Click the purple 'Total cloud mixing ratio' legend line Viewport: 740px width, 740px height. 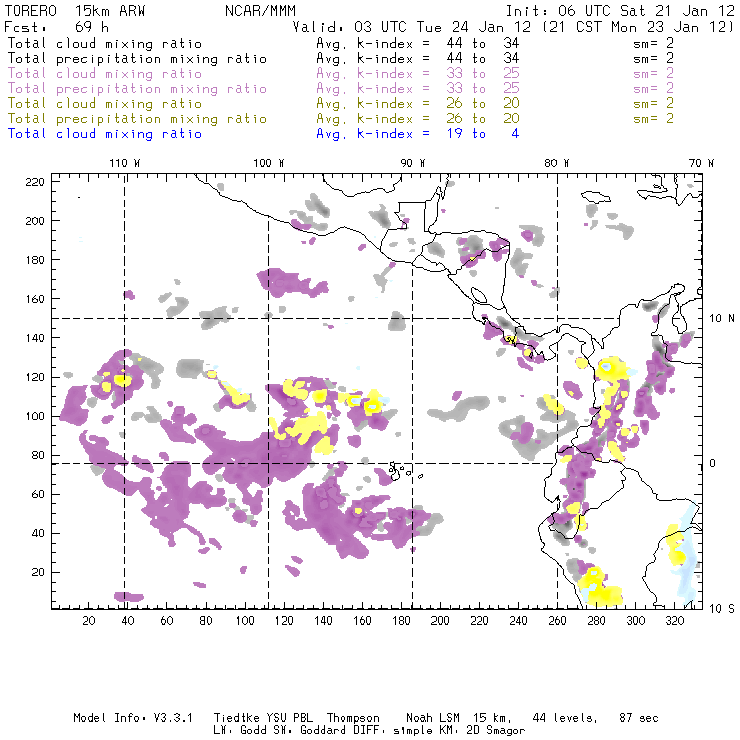click(105, 74)
